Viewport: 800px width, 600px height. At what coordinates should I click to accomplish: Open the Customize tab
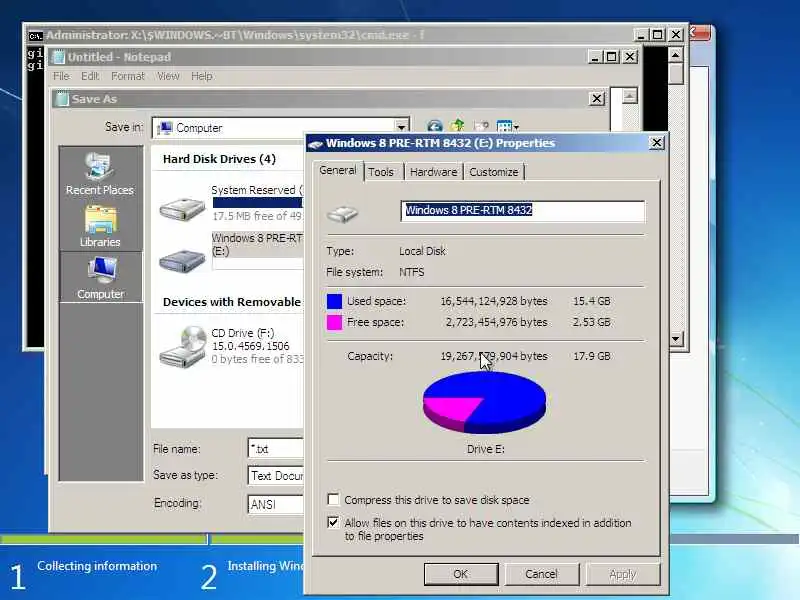[x=493, y=172]
